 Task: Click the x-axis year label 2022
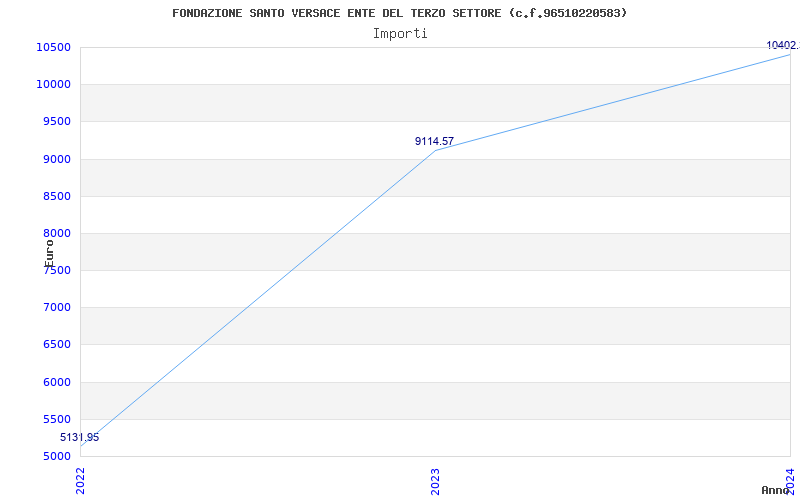[81, 481]
